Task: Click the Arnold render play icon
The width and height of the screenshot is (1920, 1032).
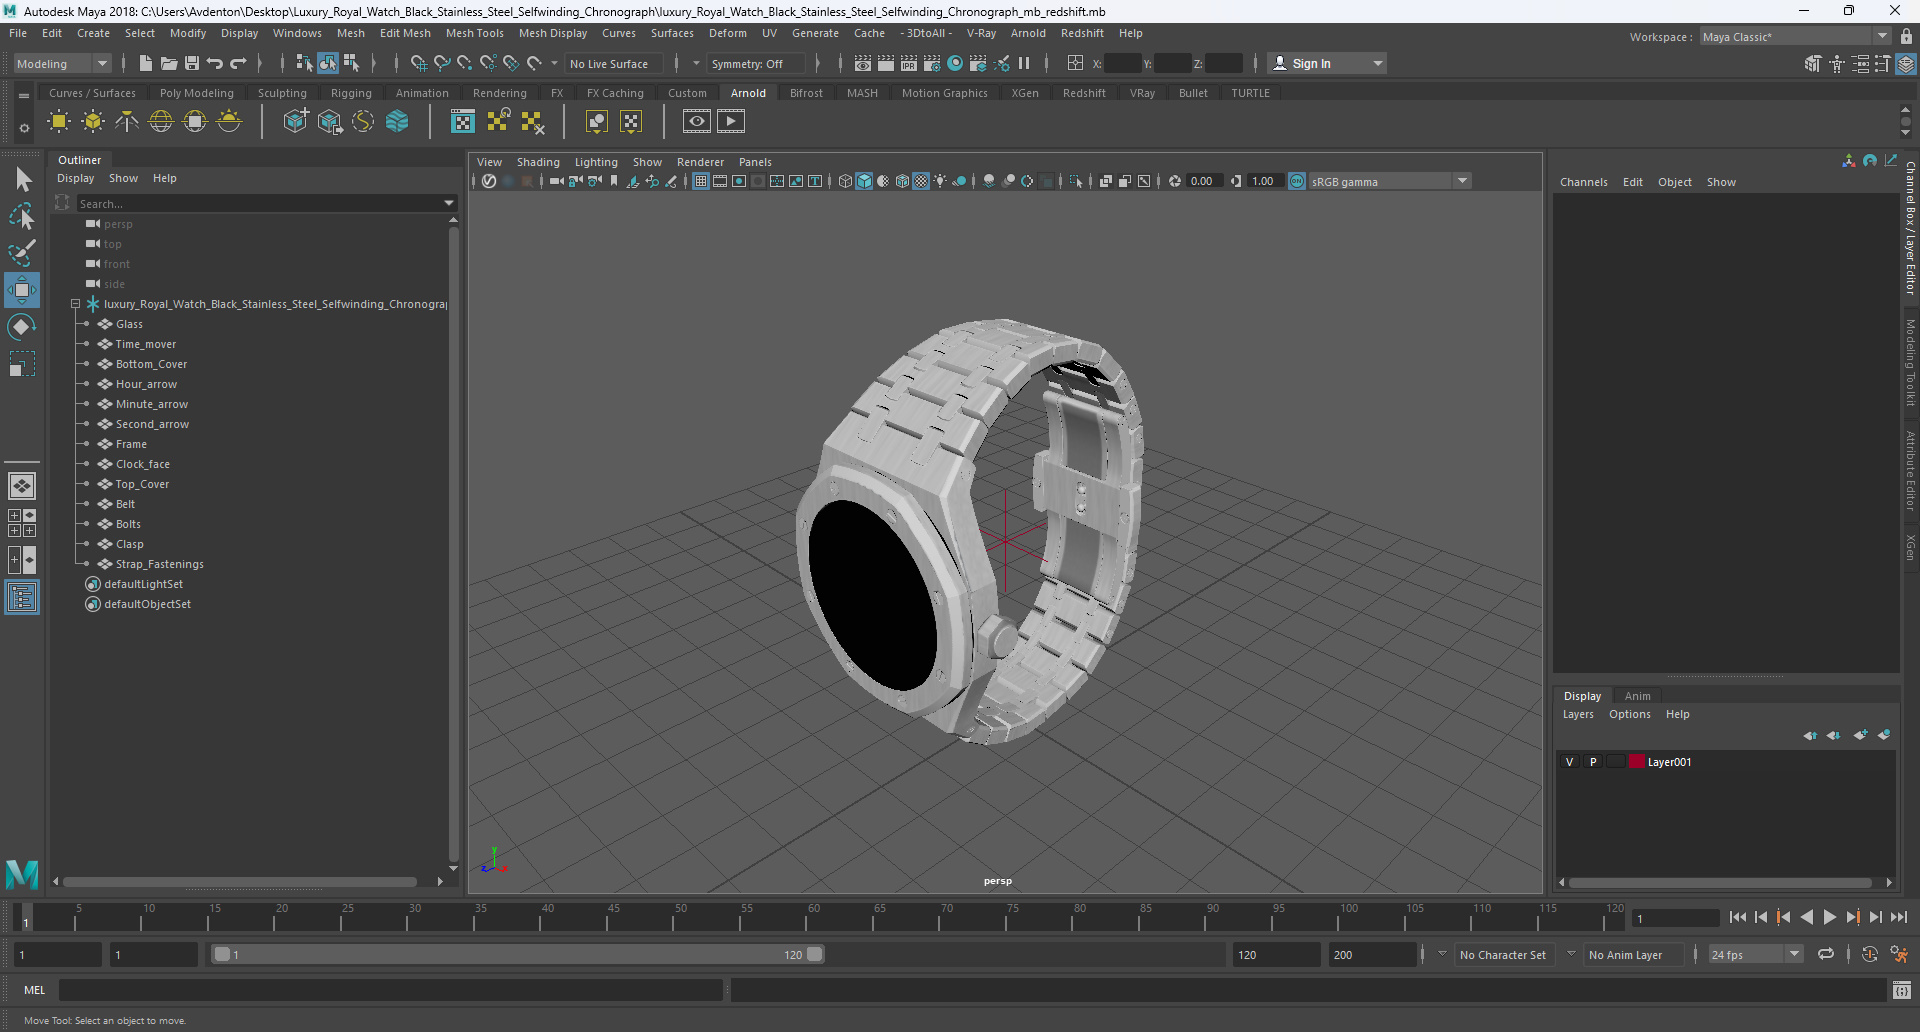Action: pyautogui.click(x=731, y=122)
